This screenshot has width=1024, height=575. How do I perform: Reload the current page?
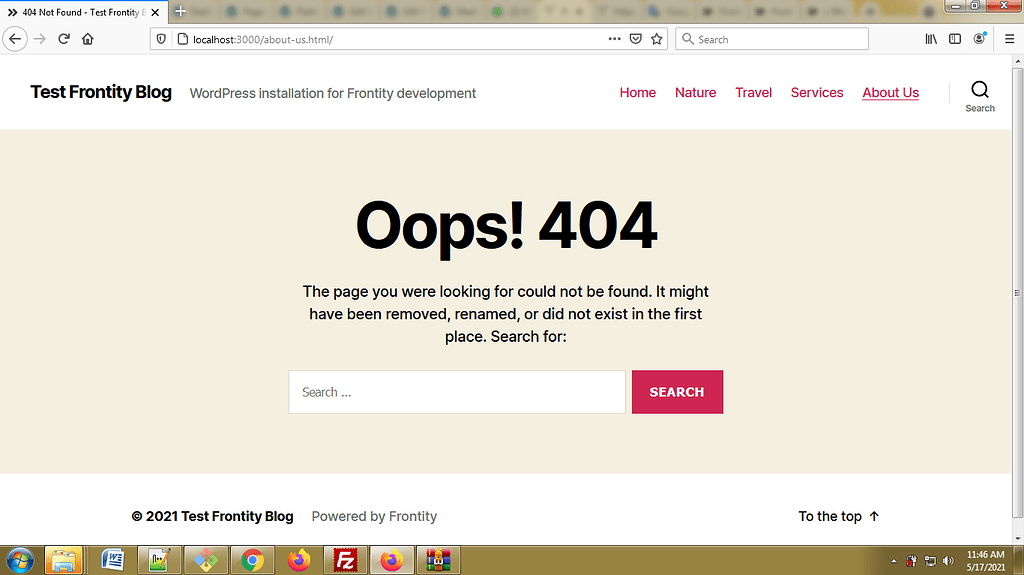pos(64,39)
